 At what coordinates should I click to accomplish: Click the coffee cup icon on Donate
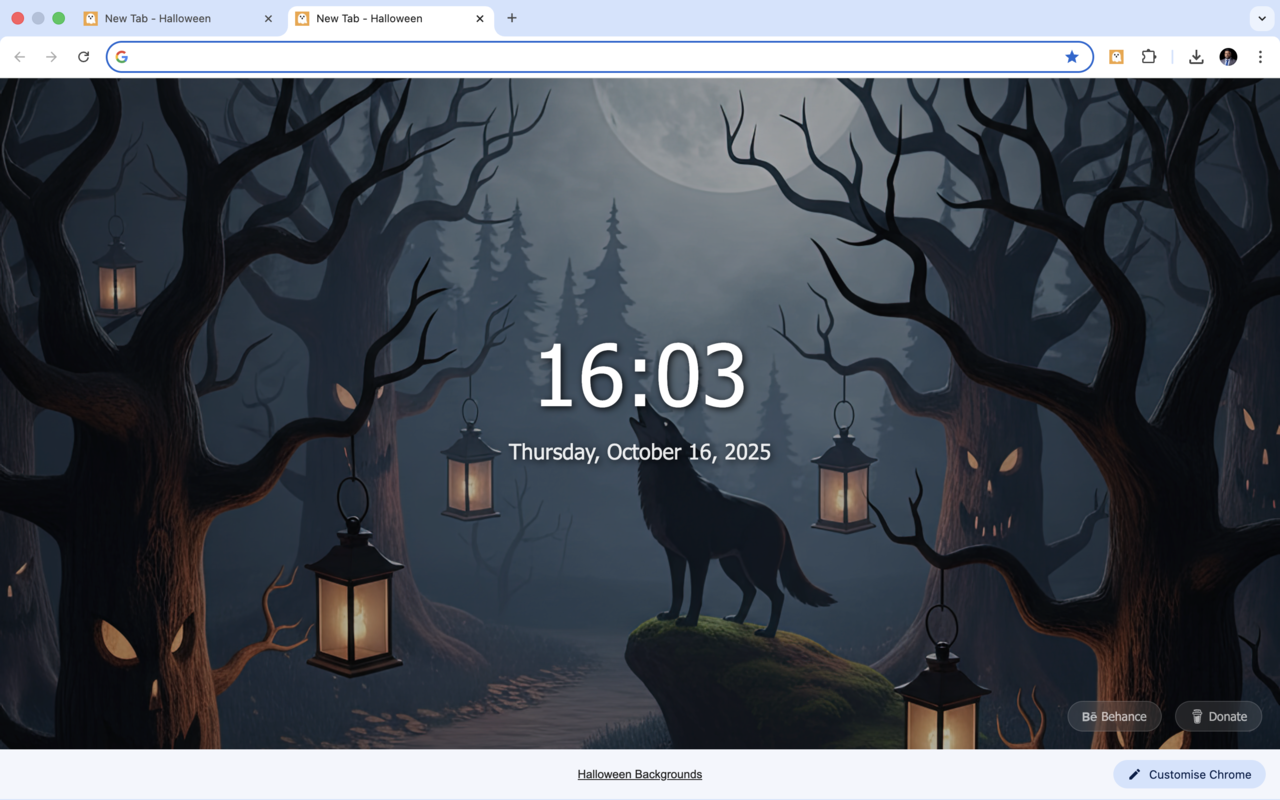click(x=1196, y=716)
